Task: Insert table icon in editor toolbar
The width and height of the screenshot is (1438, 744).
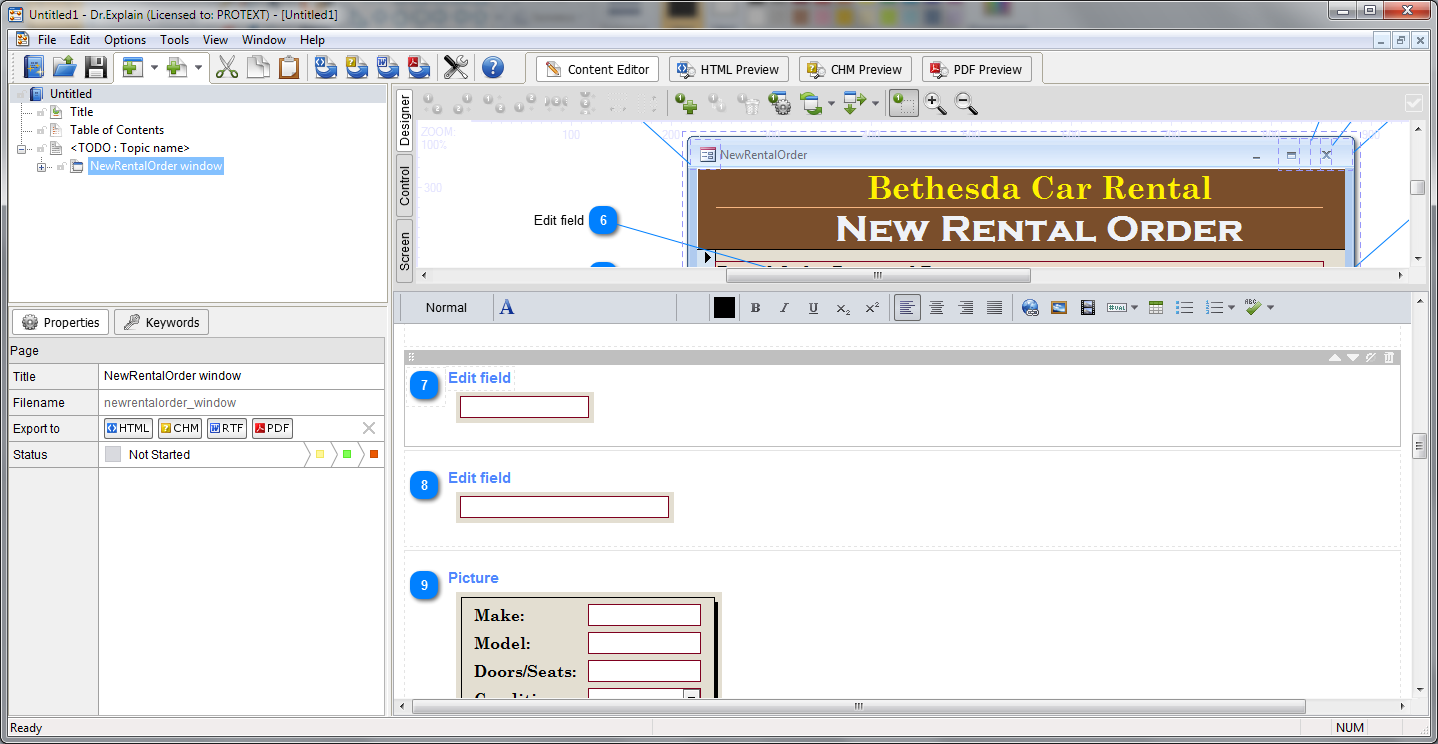Action: coord(1156,308)
